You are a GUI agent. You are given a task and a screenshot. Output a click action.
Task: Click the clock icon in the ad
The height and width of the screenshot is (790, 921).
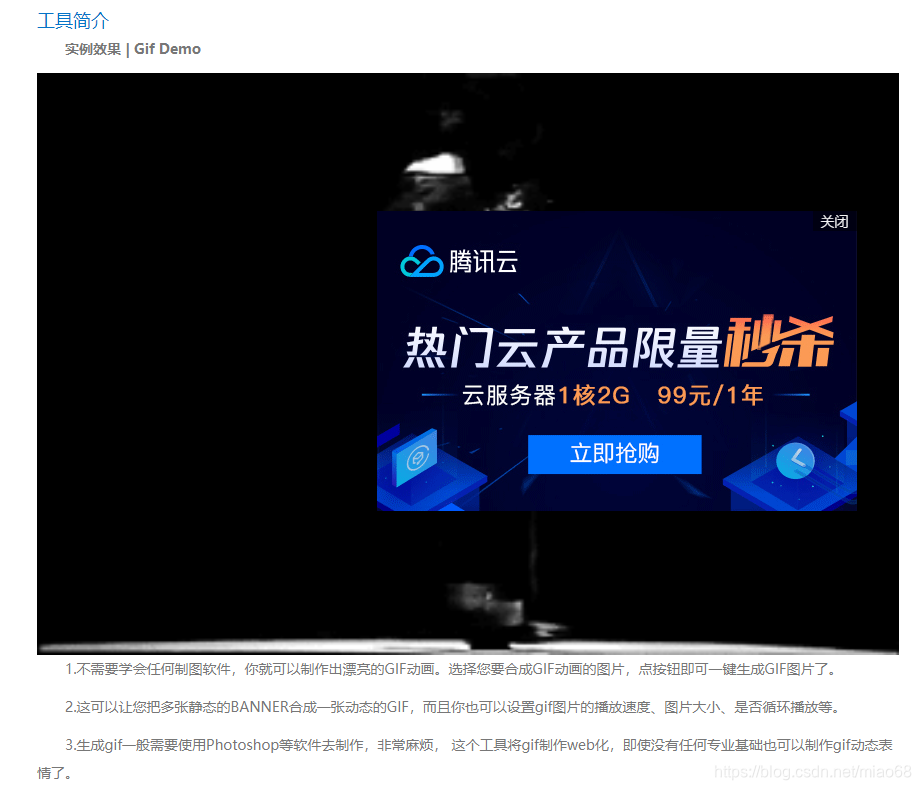click(x=795, y=459)
